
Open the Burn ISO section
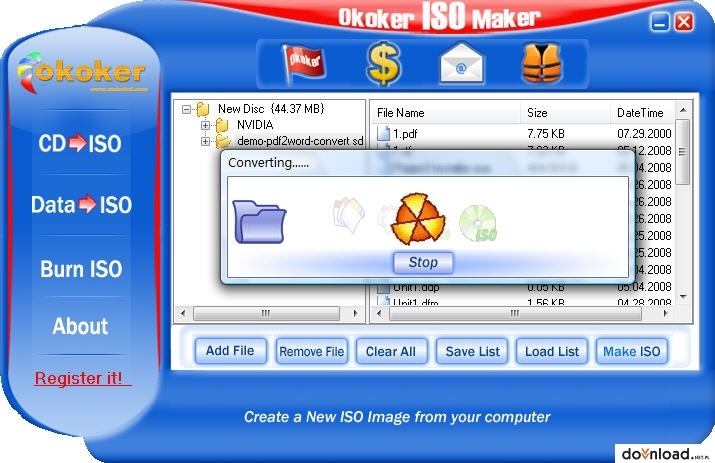[81, 269]
